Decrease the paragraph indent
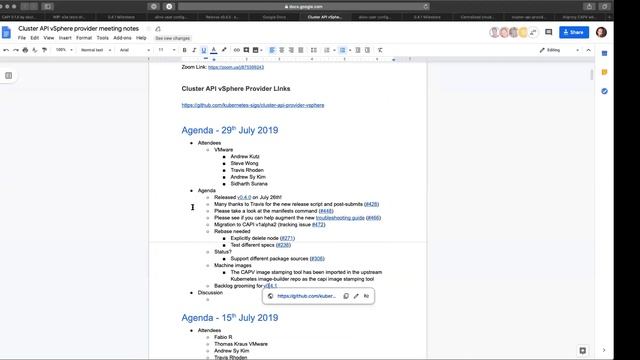Image resolution: width=640 pixels, height=360 pixels. (358, 50)
